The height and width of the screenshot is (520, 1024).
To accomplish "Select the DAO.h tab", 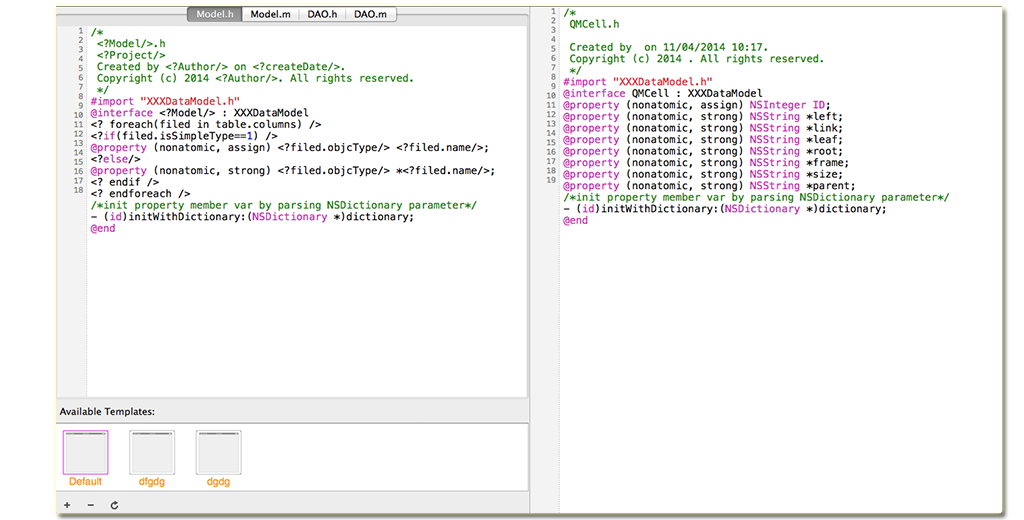I will pos(323,14).
